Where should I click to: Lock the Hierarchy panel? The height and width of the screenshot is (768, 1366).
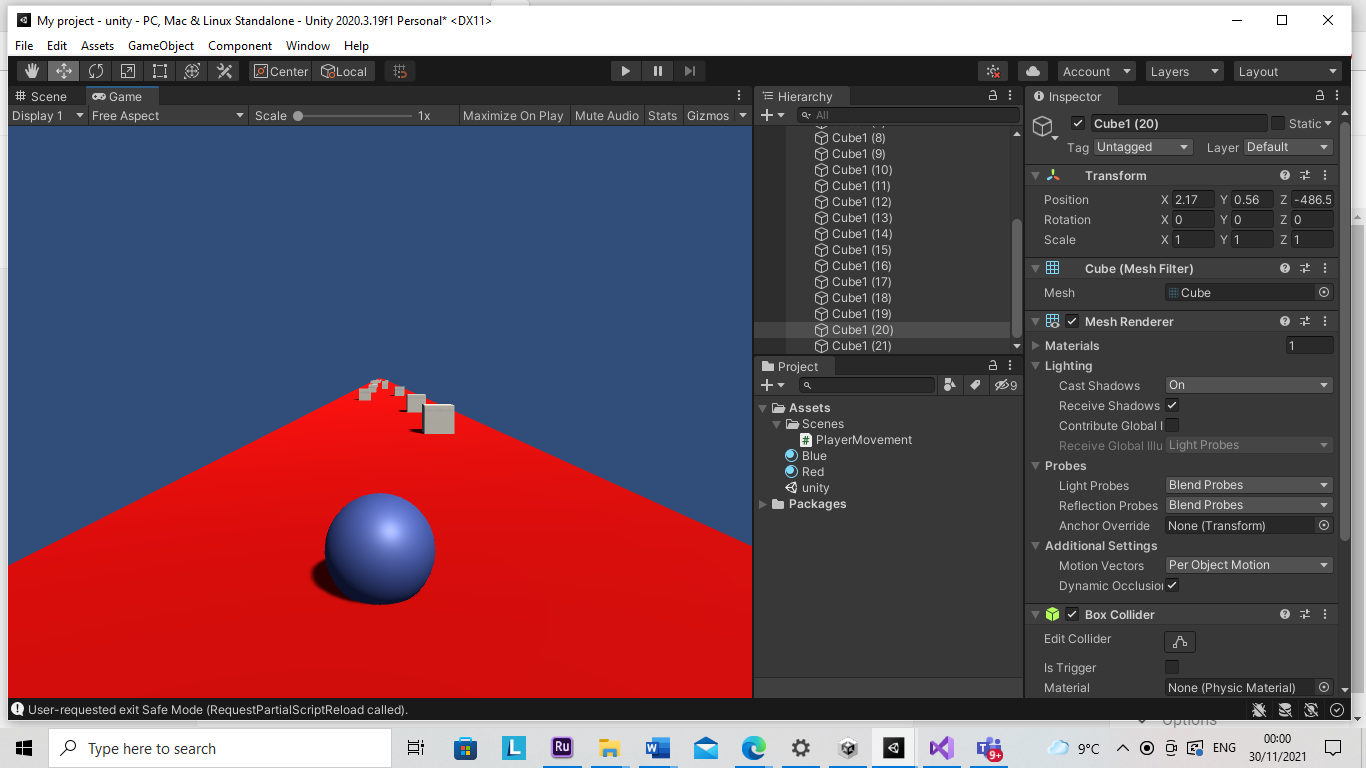[993, 96]
